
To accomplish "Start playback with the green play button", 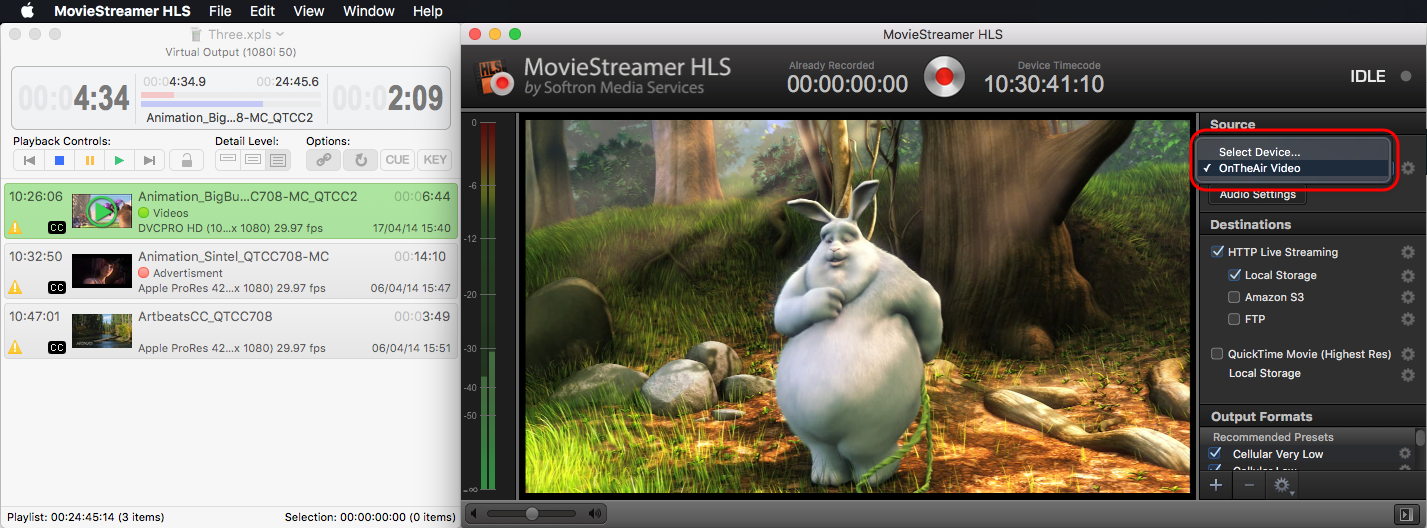I will coord(120,160).
